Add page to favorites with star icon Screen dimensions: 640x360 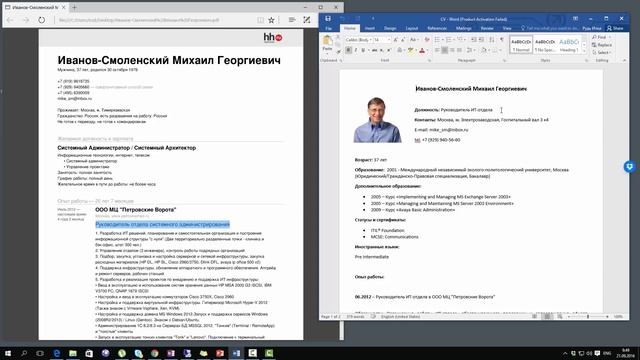(271, 20)
